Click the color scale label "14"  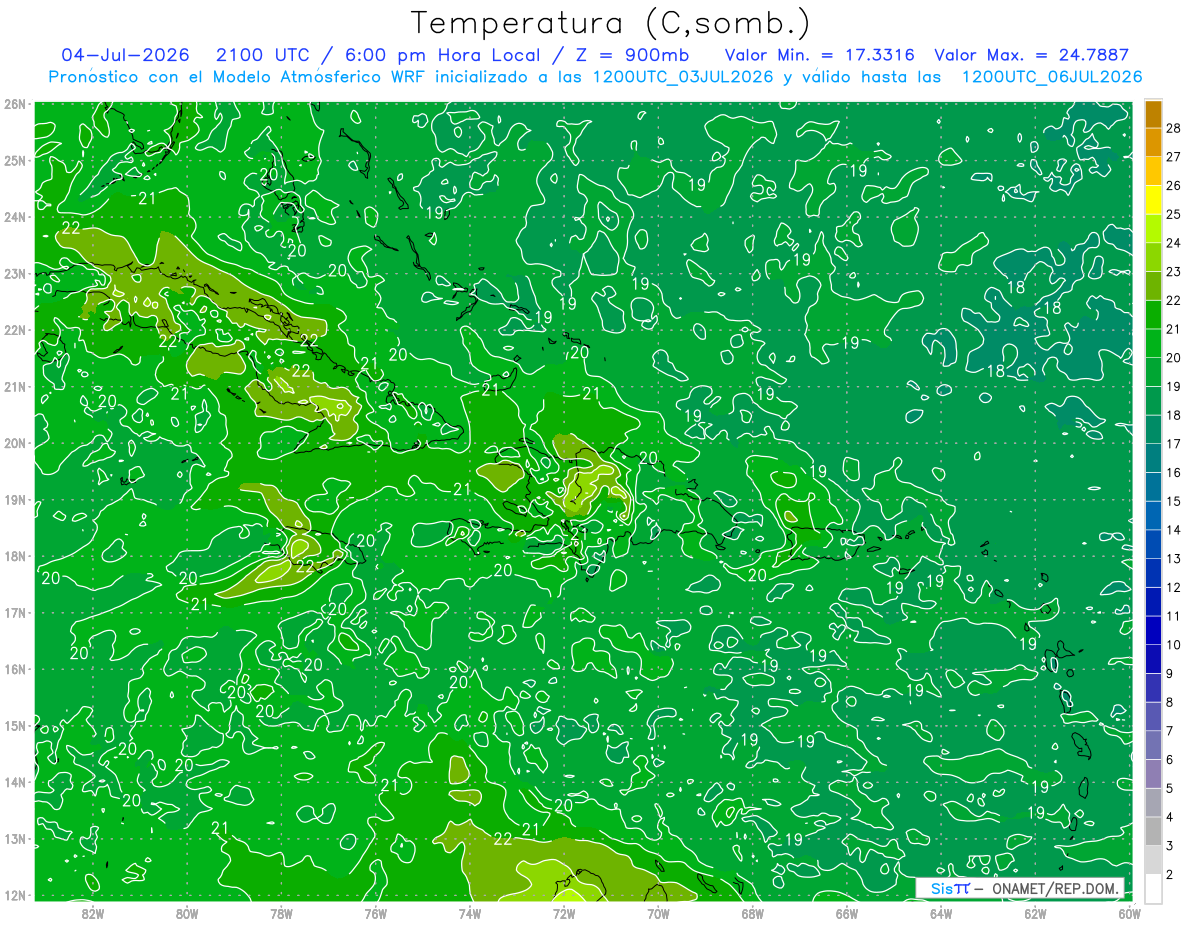(x=1174, y=530)
